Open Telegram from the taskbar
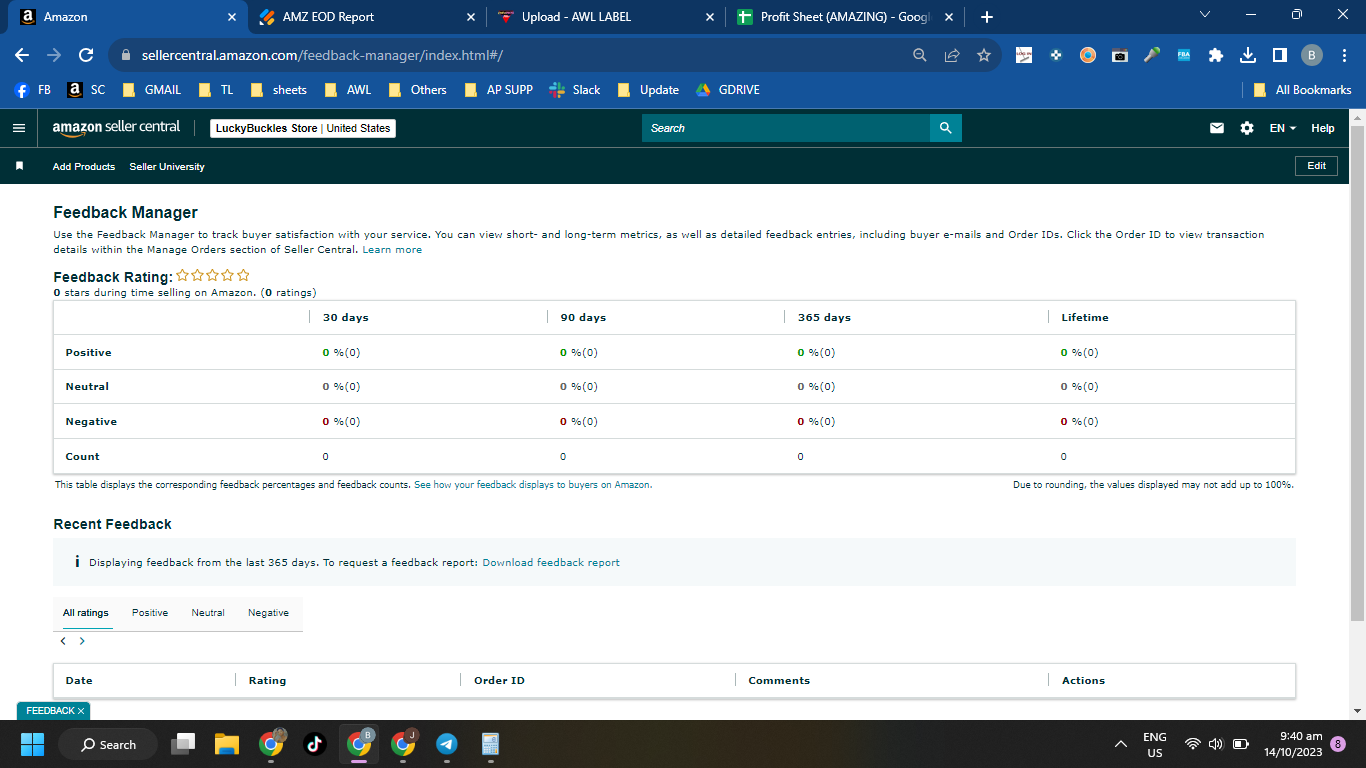Image resolution: width=1366 pixels, height=768 pixels. coord(447,743)
